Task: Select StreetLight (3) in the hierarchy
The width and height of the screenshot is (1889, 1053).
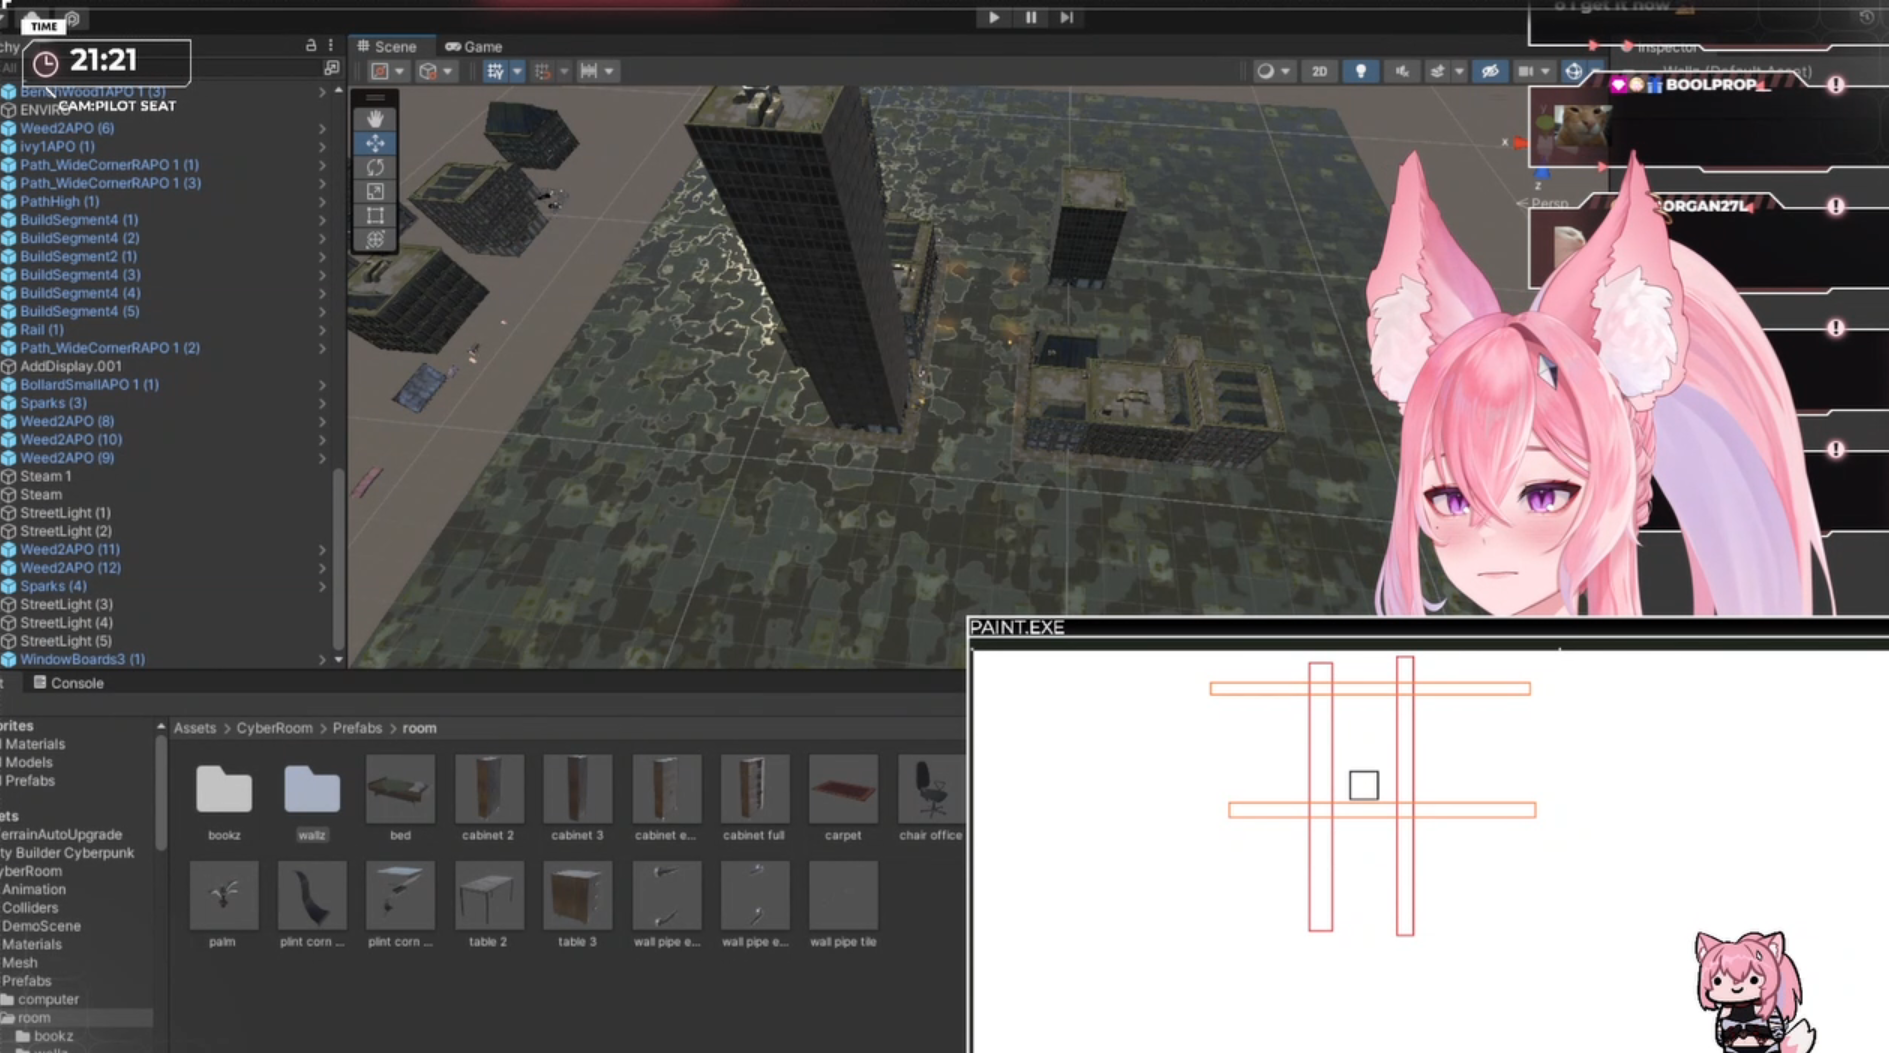Action: [66, 604]
